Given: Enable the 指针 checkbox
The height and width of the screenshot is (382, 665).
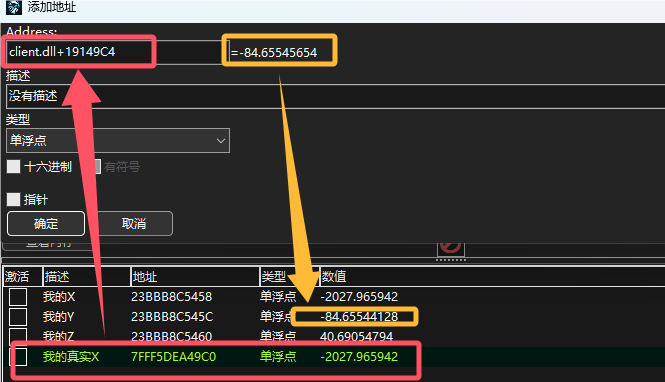Looking at the screenshot, I should tap(14, 199).
